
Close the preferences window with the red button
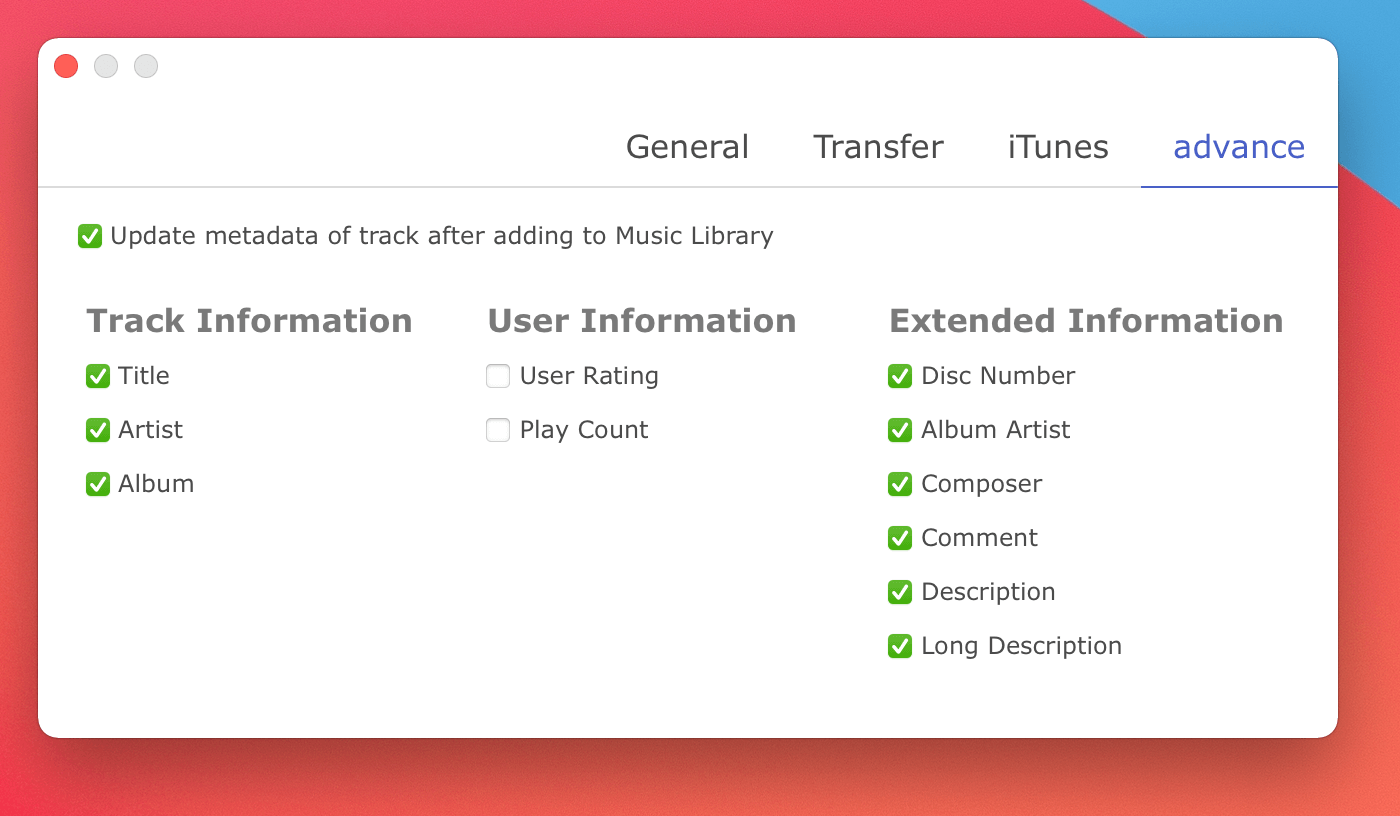[66, 66]
